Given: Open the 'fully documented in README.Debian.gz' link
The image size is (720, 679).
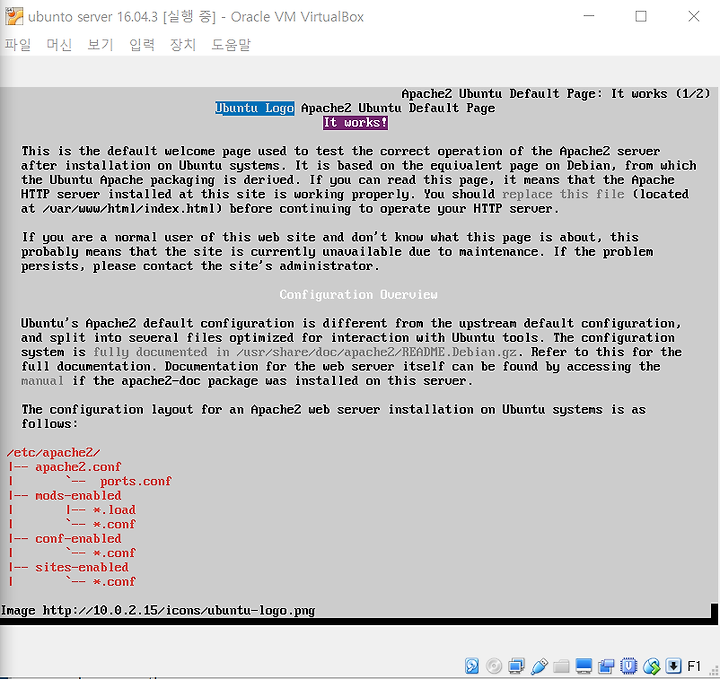Looking at the screenshot, I should pyautogui.click(x=305, y=352).
